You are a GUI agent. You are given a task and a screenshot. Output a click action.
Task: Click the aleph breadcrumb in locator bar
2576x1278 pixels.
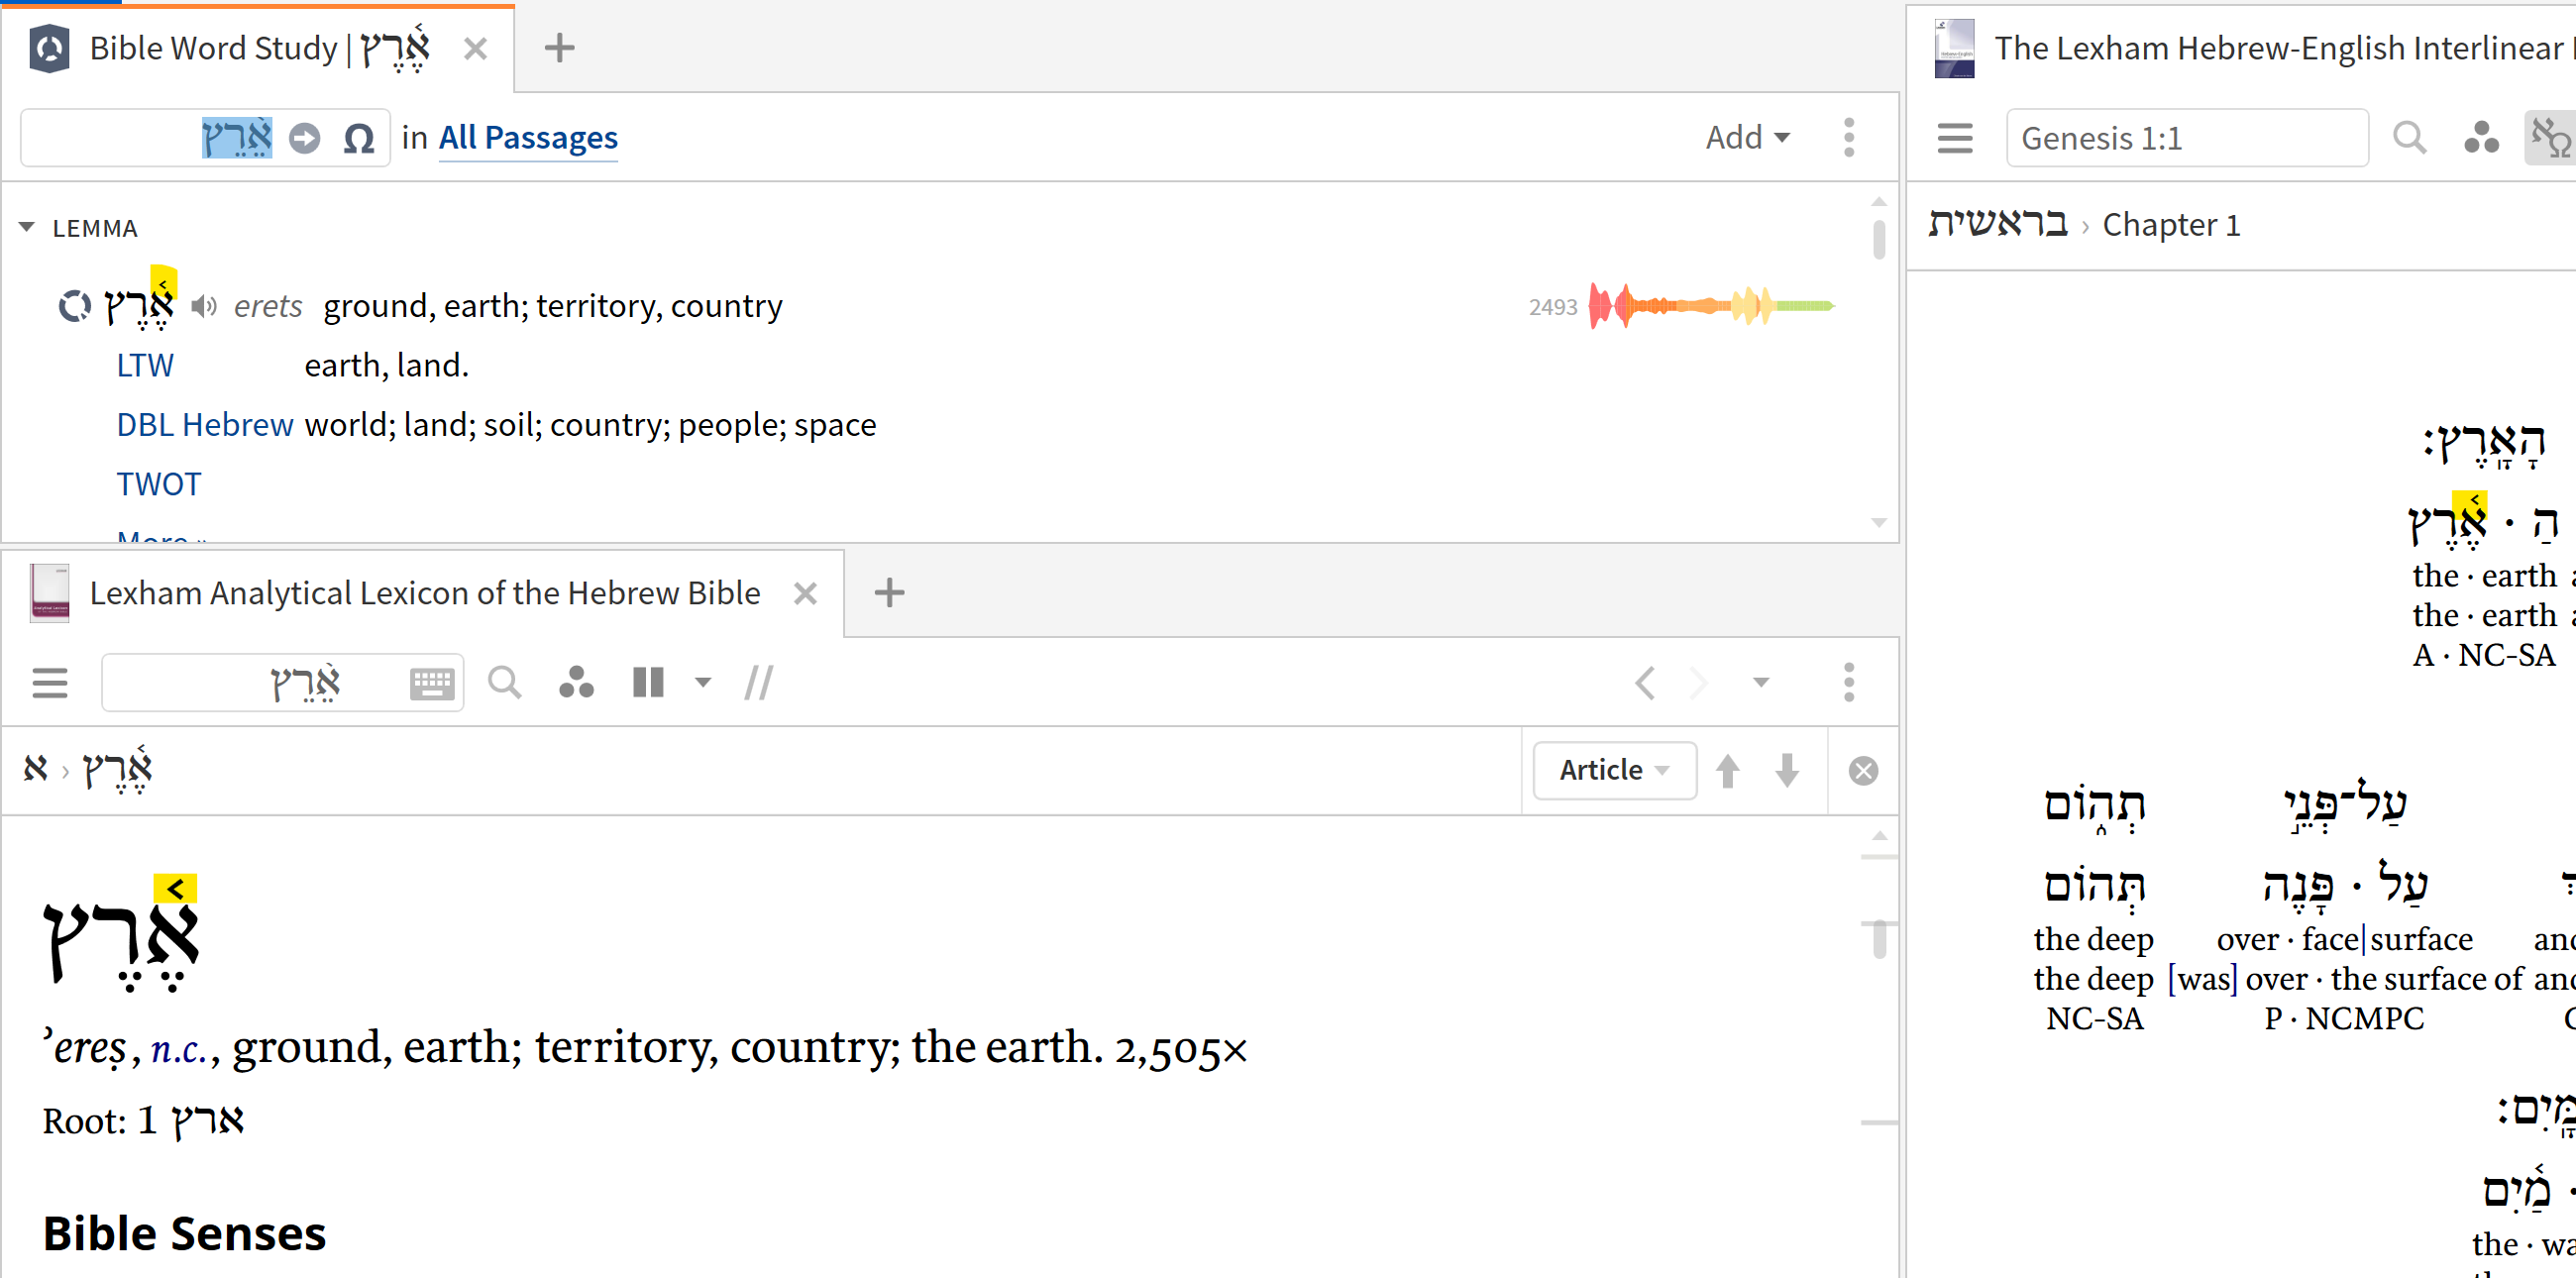coord(36,769)
